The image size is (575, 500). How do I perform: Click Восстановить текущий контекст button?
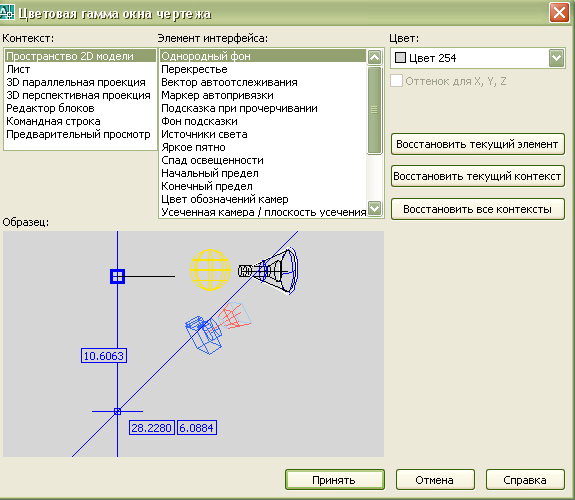click(x=477, y=176)
